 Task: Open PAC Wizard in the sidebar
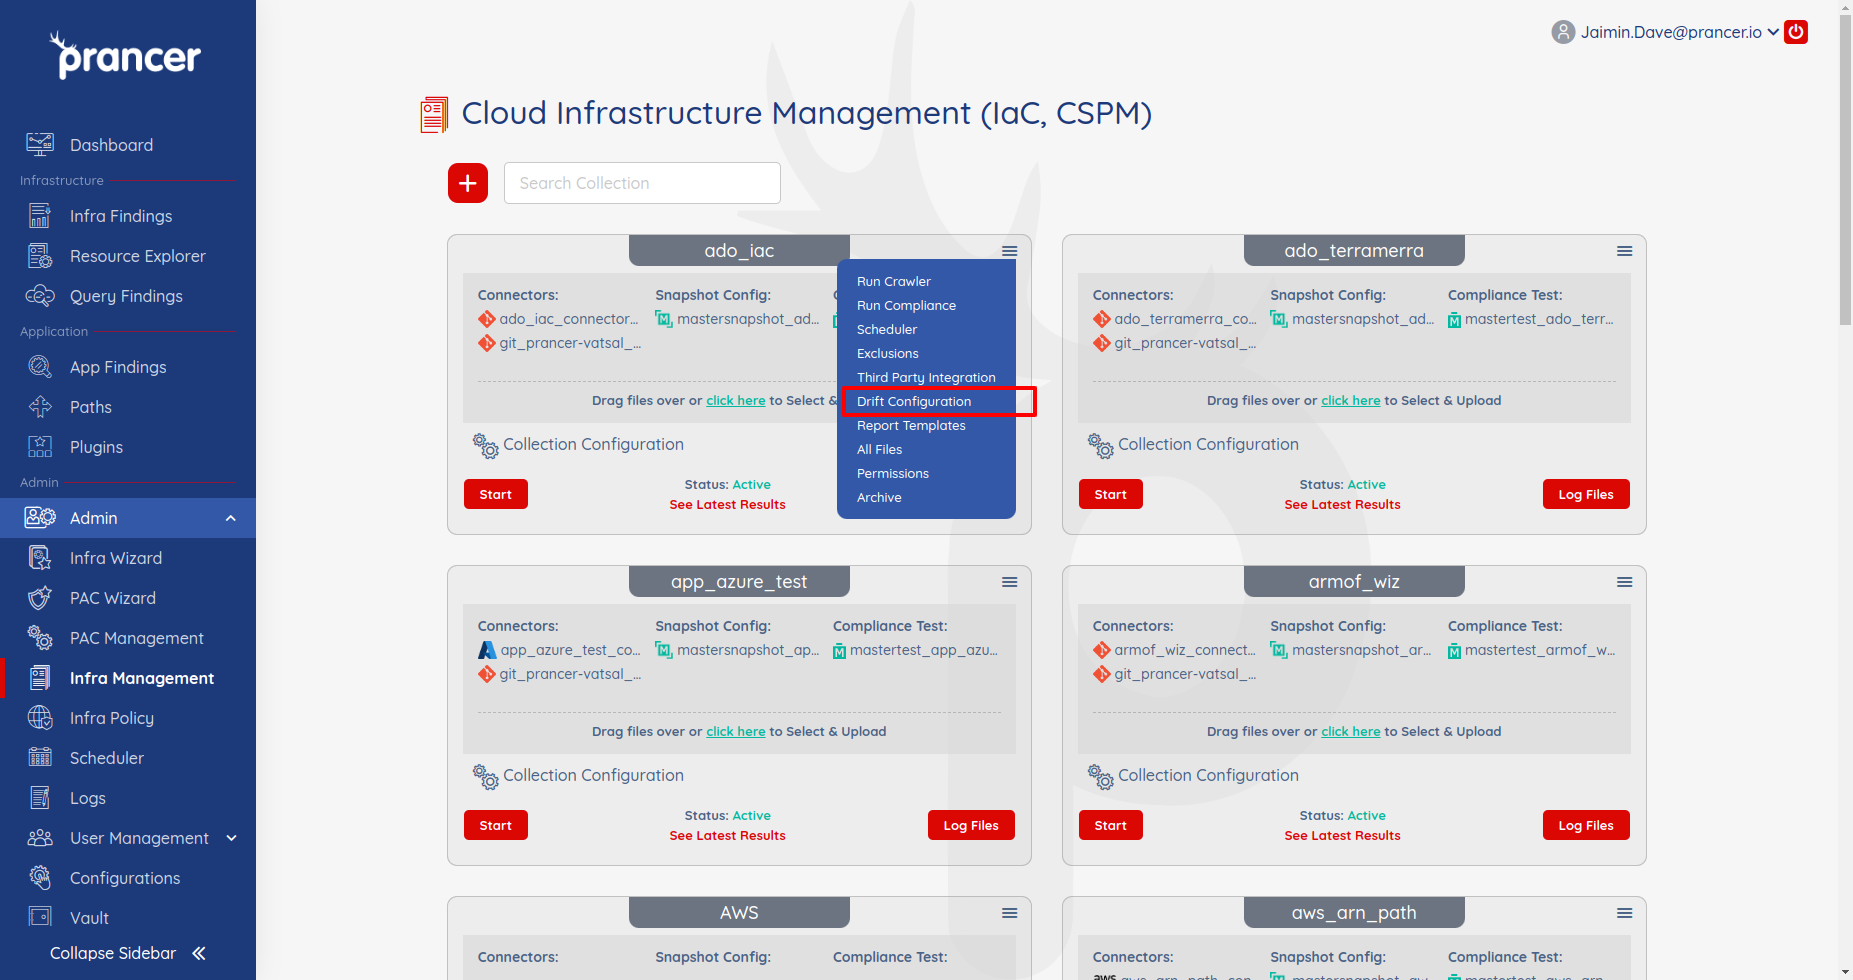(x=113, y=598)
